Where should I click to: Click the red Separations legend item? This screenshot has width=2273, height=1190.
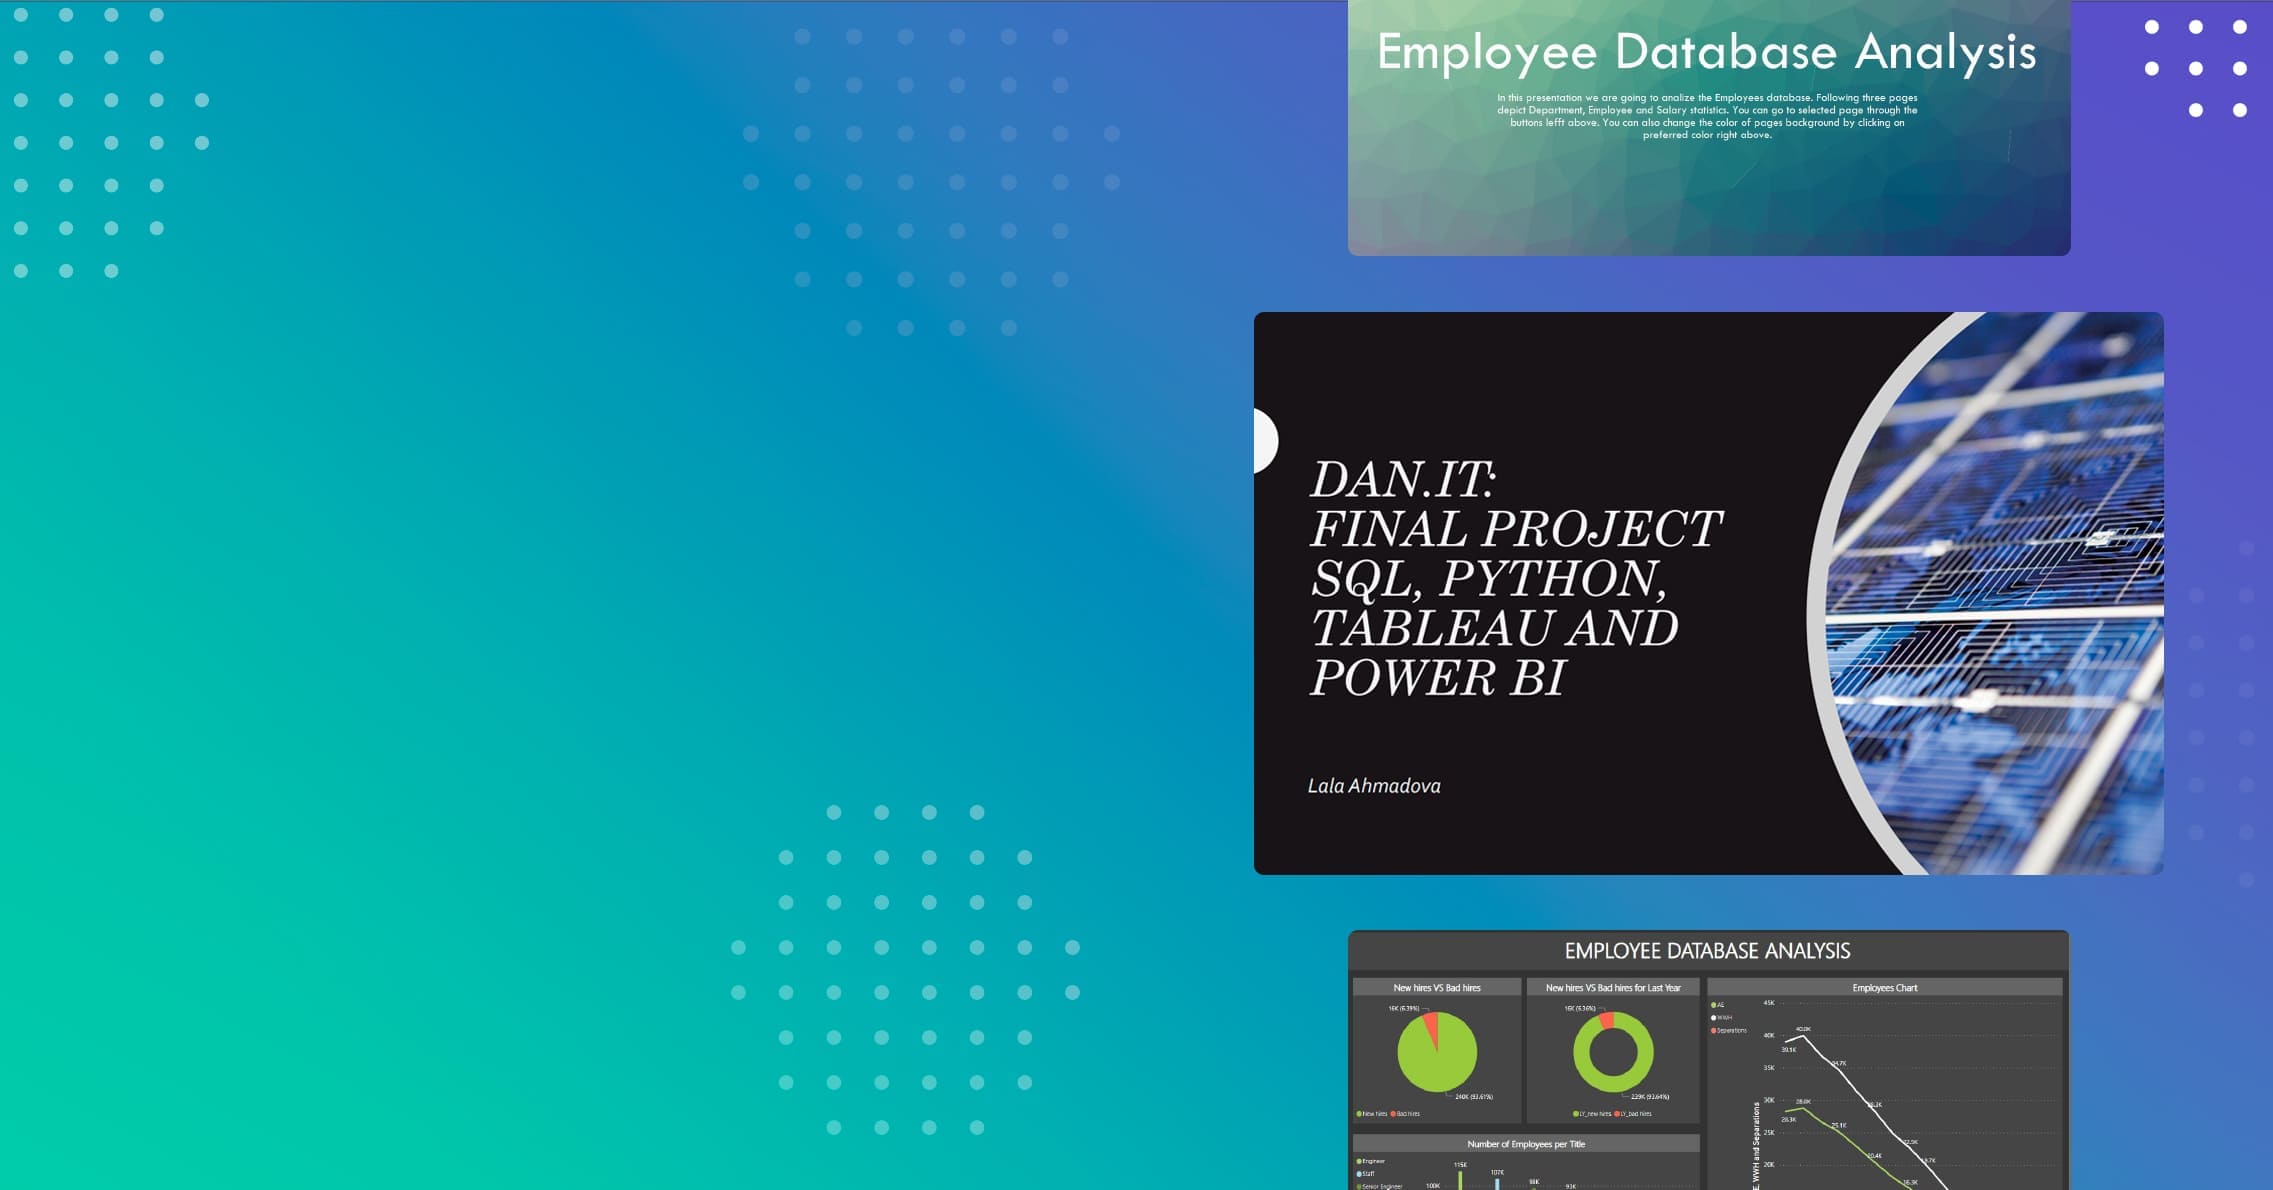click(x=1729, y=1030)
